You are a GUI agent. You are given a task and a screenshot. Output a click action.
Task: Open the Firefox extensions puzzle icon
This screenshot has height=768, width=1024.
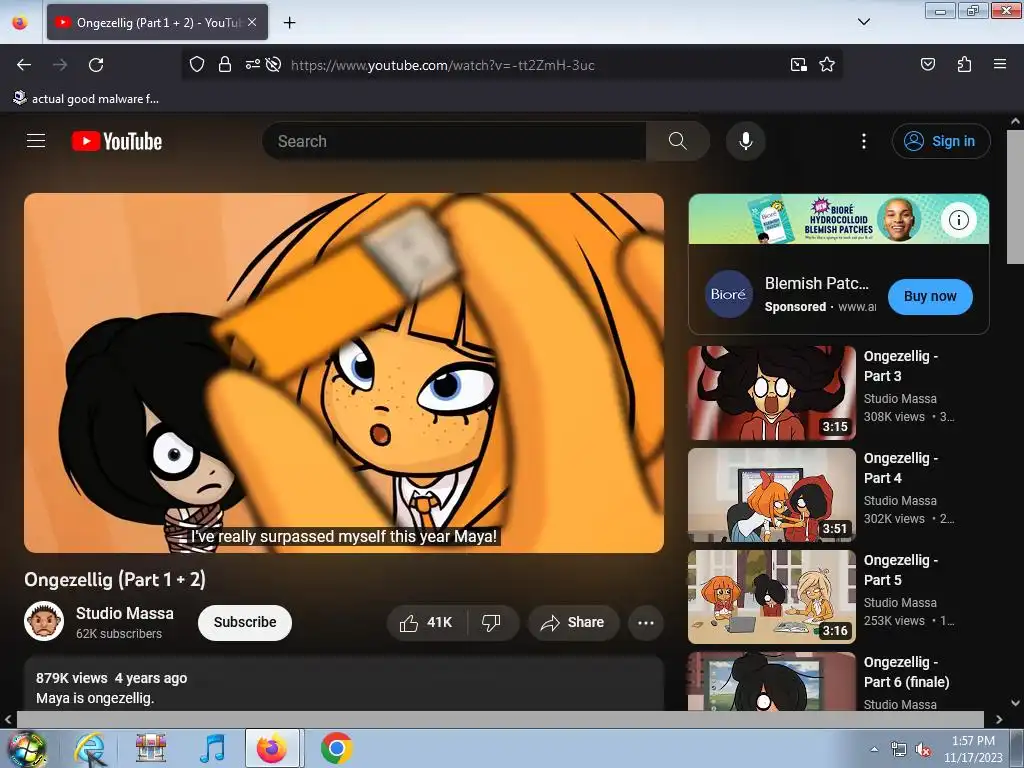[964, 64]
